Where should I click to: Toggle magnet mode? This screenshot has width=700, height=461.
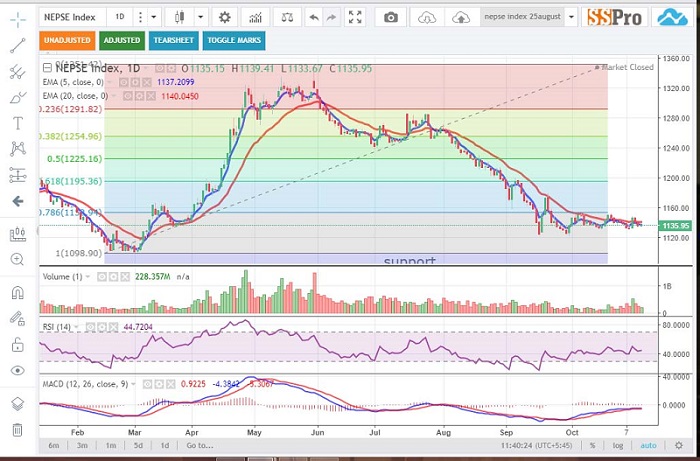pos(17,293)
